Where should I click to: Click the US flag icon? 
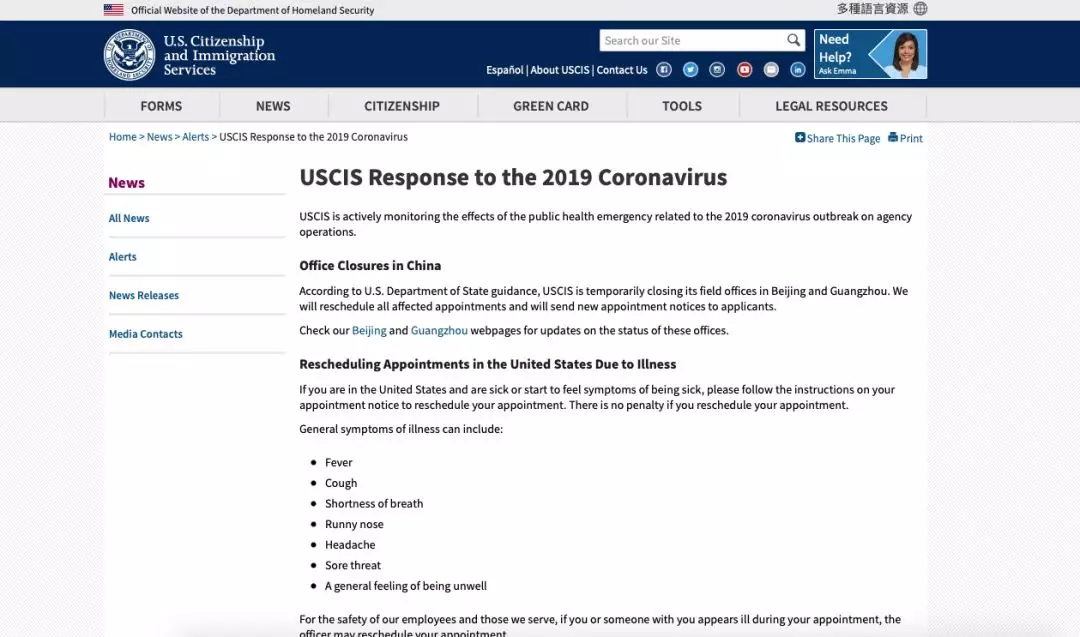click(114, 10)
